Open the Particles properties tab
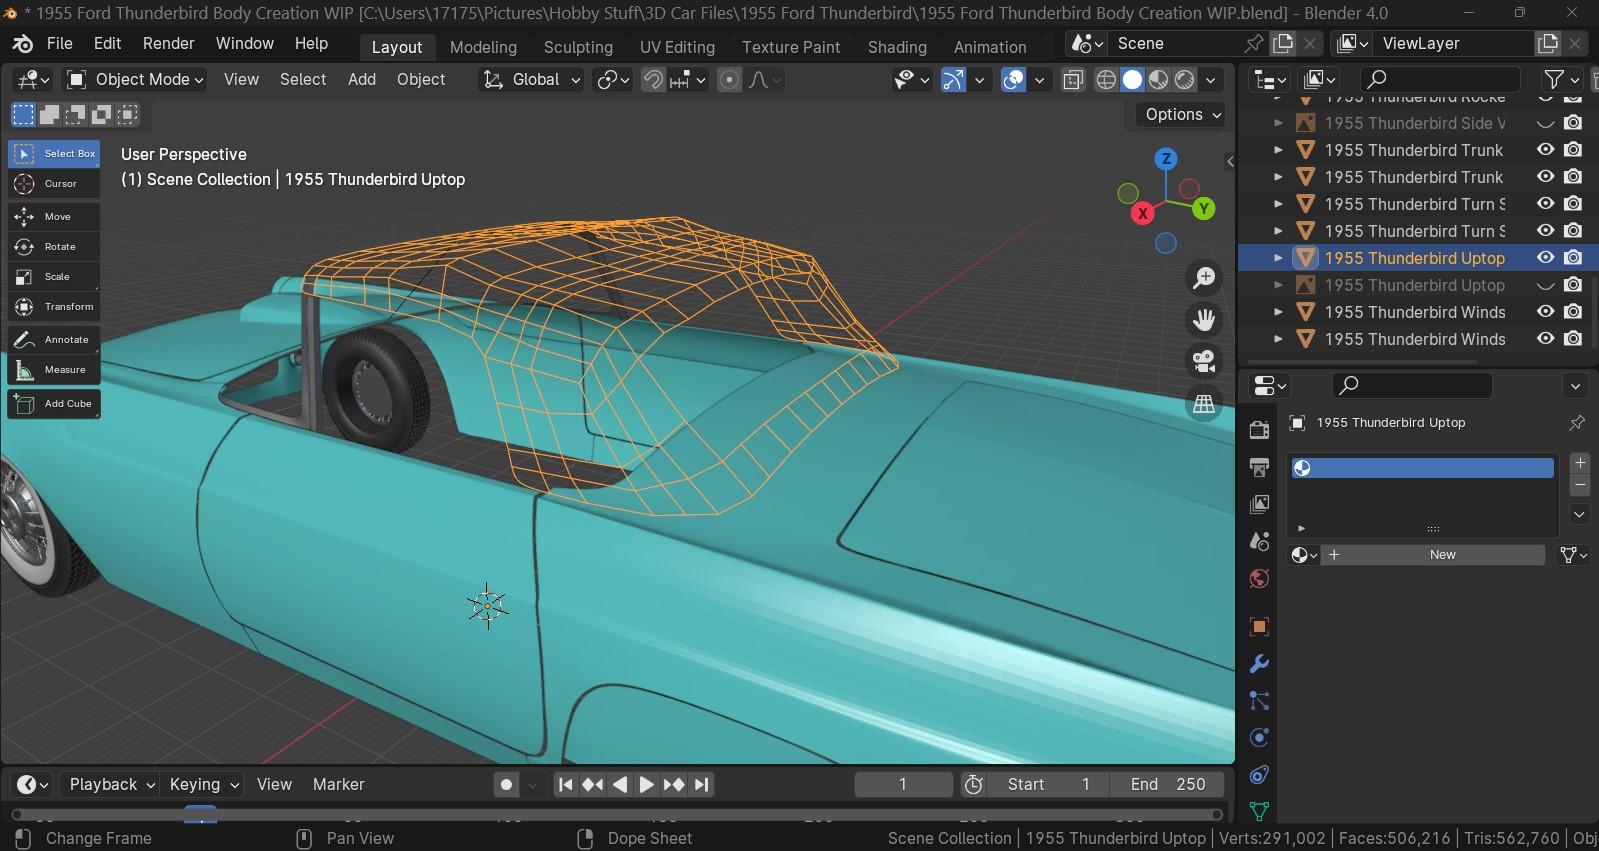The width and height of the screenshot is (1599, 851). point(1259,701)
